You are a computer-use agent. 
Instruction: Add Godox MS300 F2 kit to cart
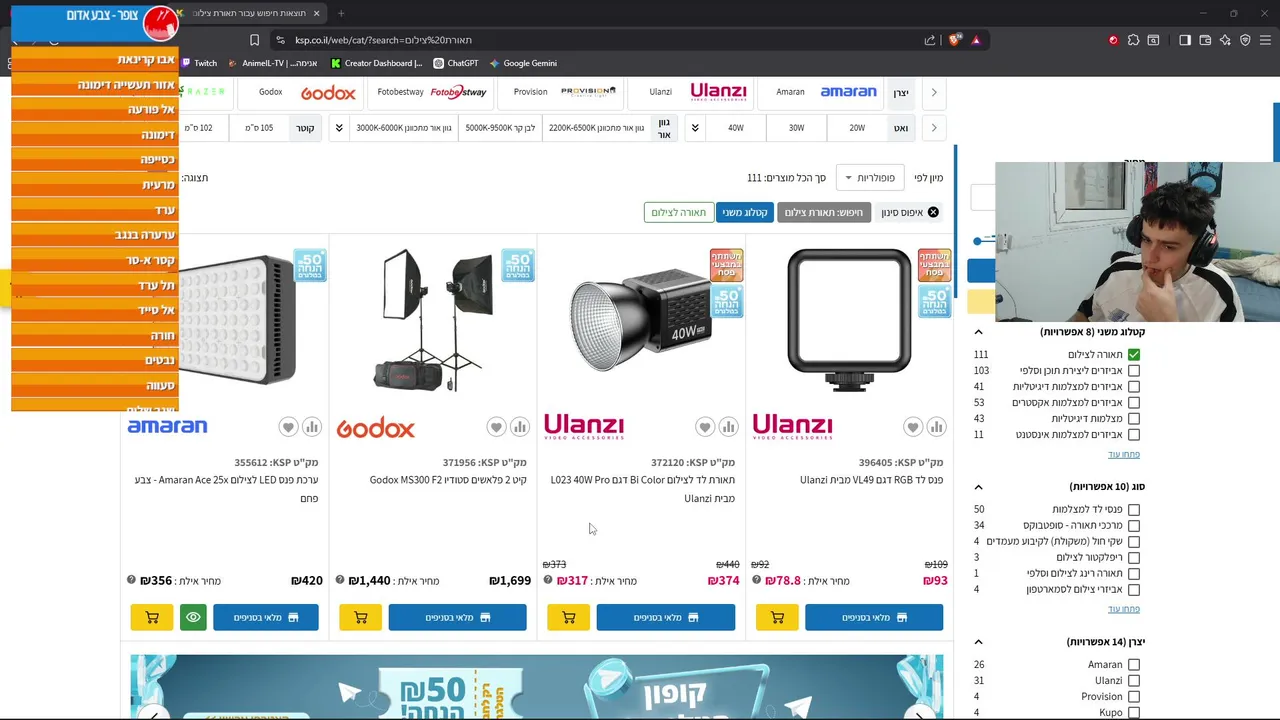361,617
